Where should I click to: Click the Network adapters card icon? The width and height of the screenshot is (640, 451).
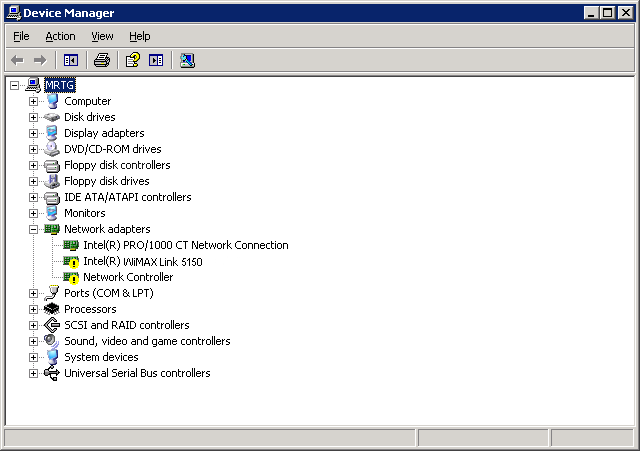click(x=52, y=229)
